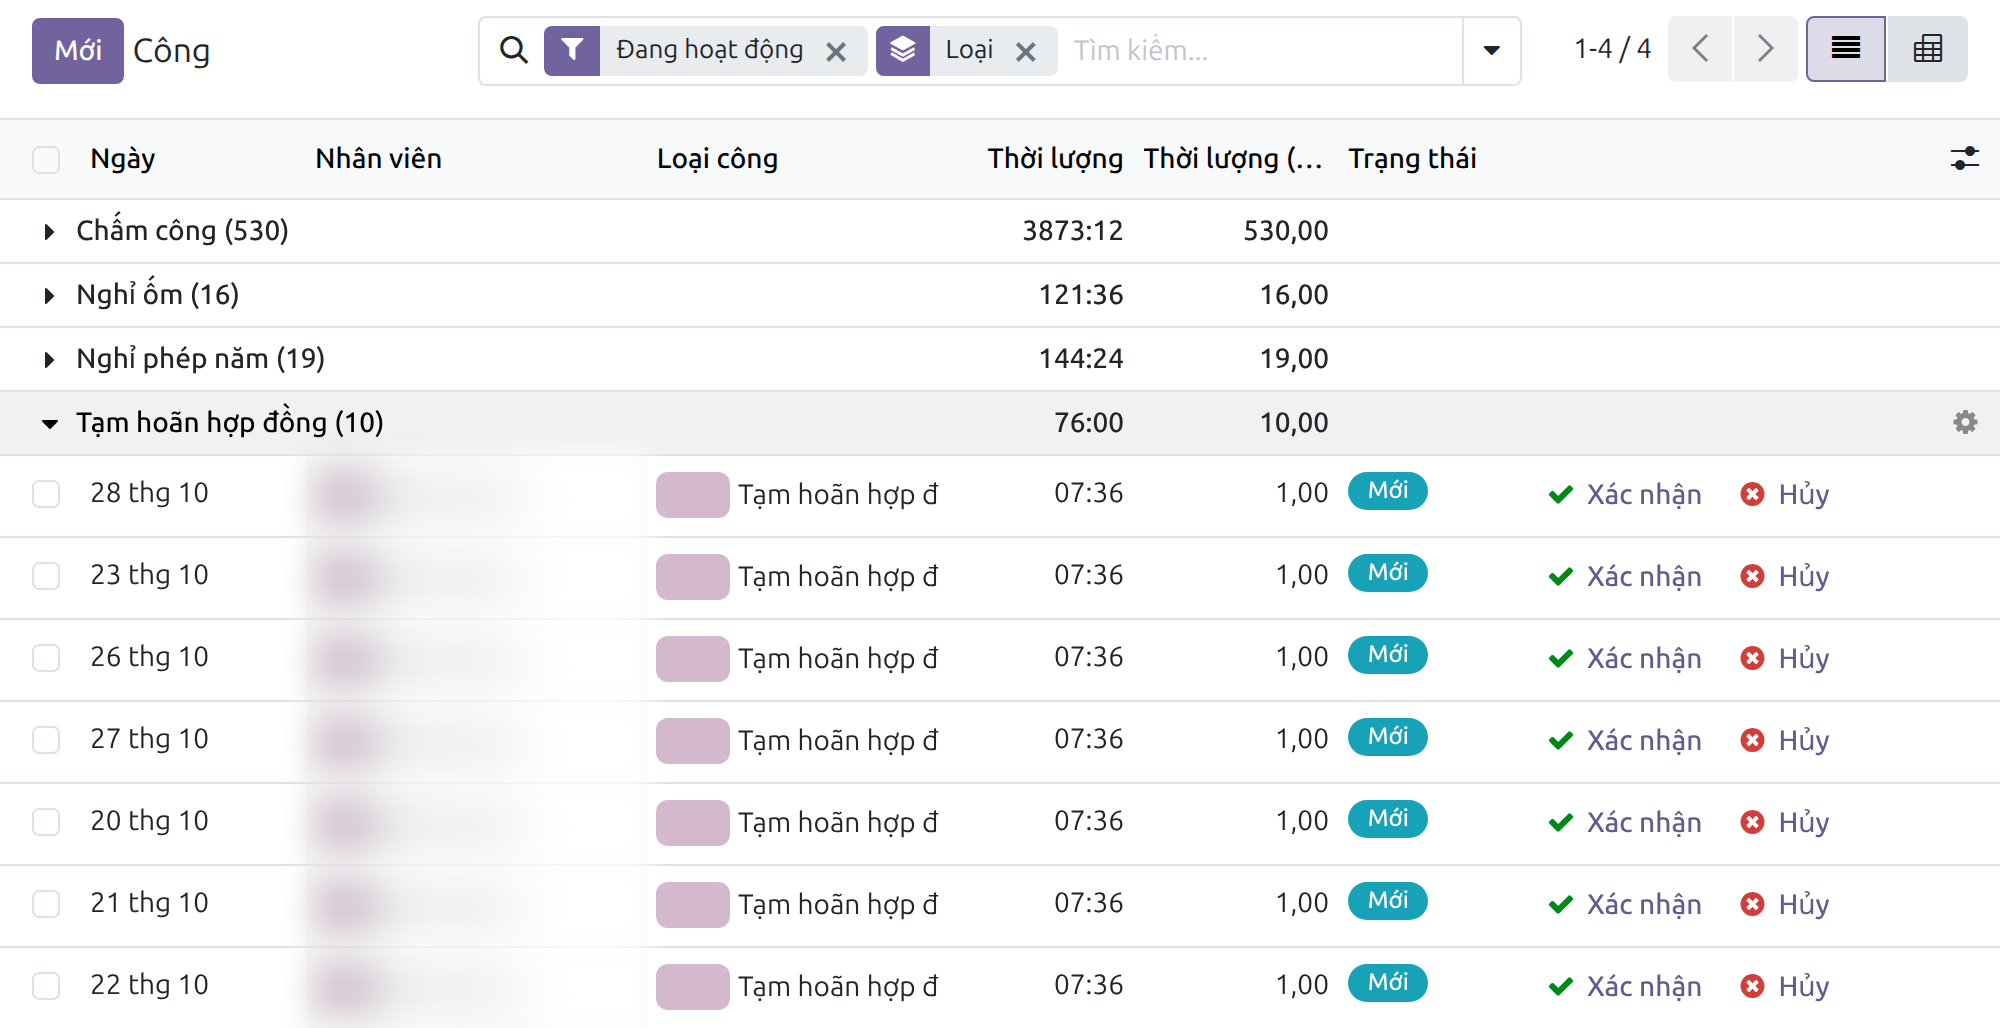Click the color tag in 20 thg 10 row
Image resolution: width=2000 pixels, height=1028 pixels.
(x=692, y=823)
